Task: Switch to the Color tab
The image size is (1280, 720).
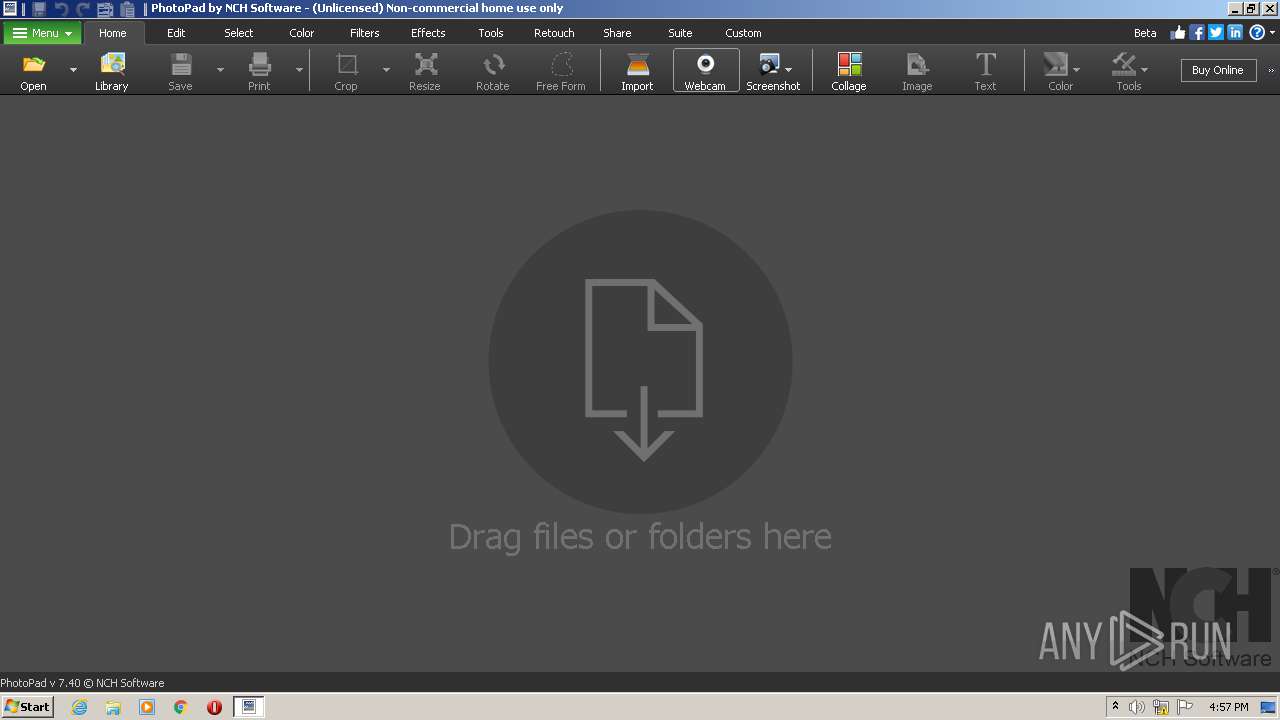Action: [302, 33]
